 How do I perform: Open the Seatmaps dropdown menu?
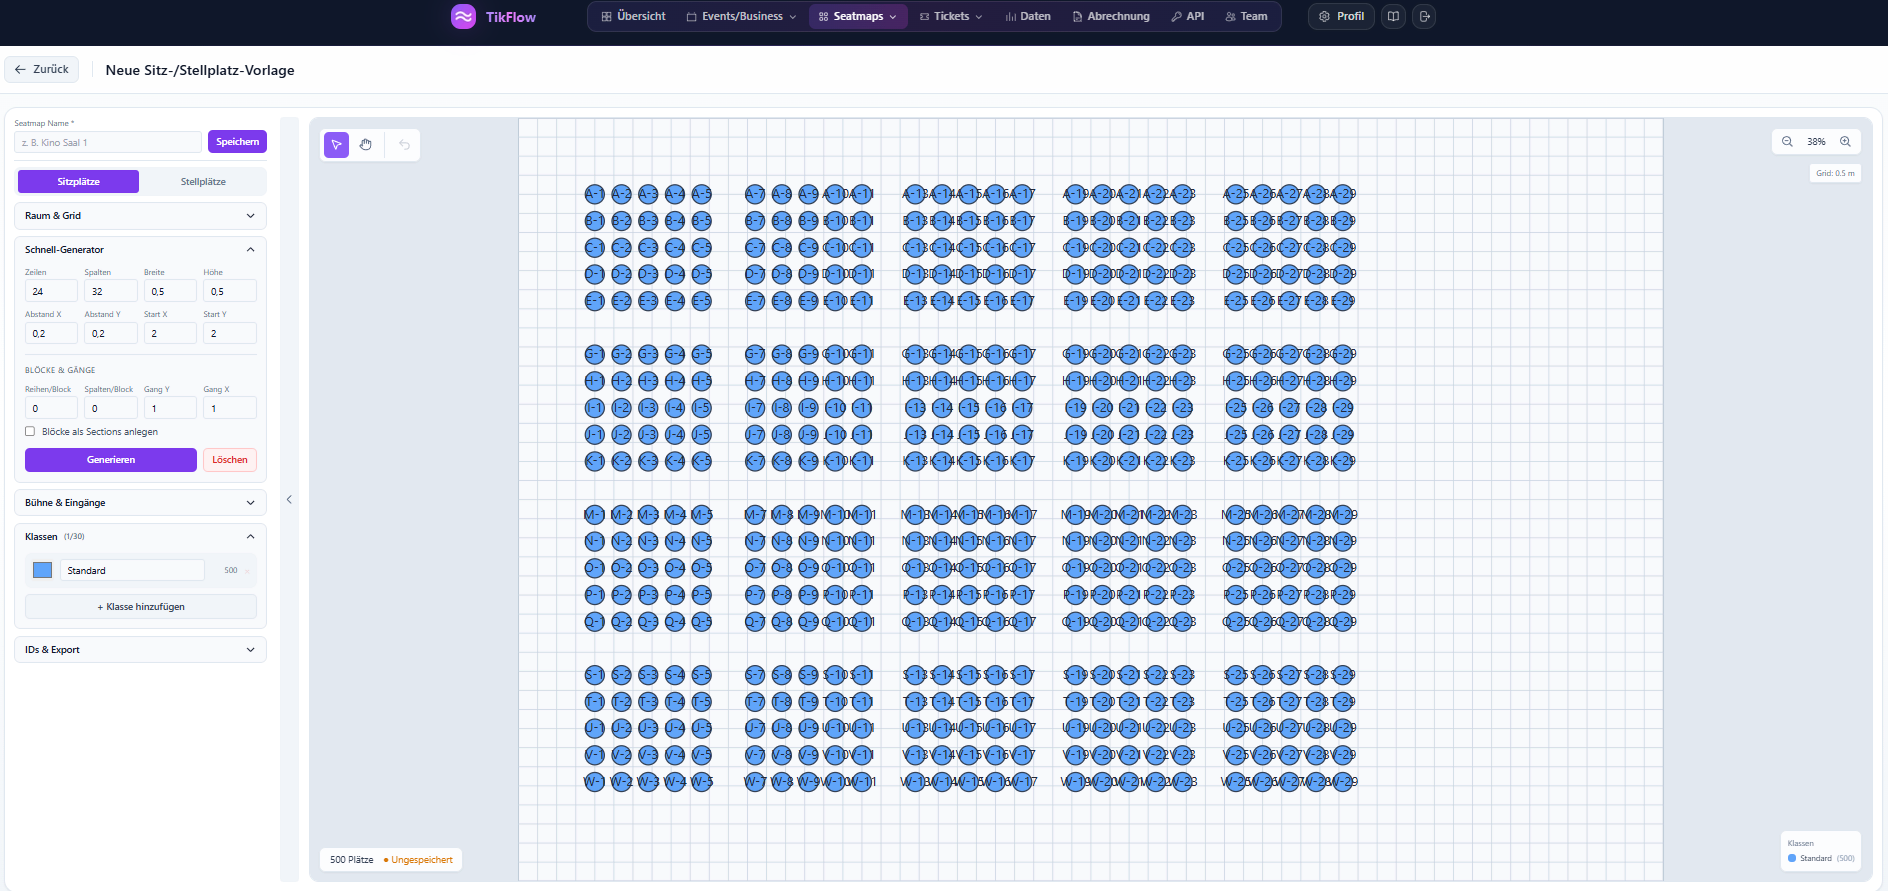tap(857, 17)
